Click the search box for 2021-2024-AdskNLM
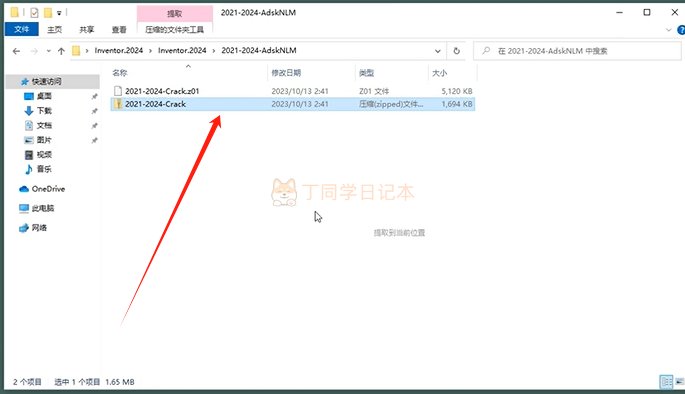Screen dimensions: 685x394 coord(577,51)
